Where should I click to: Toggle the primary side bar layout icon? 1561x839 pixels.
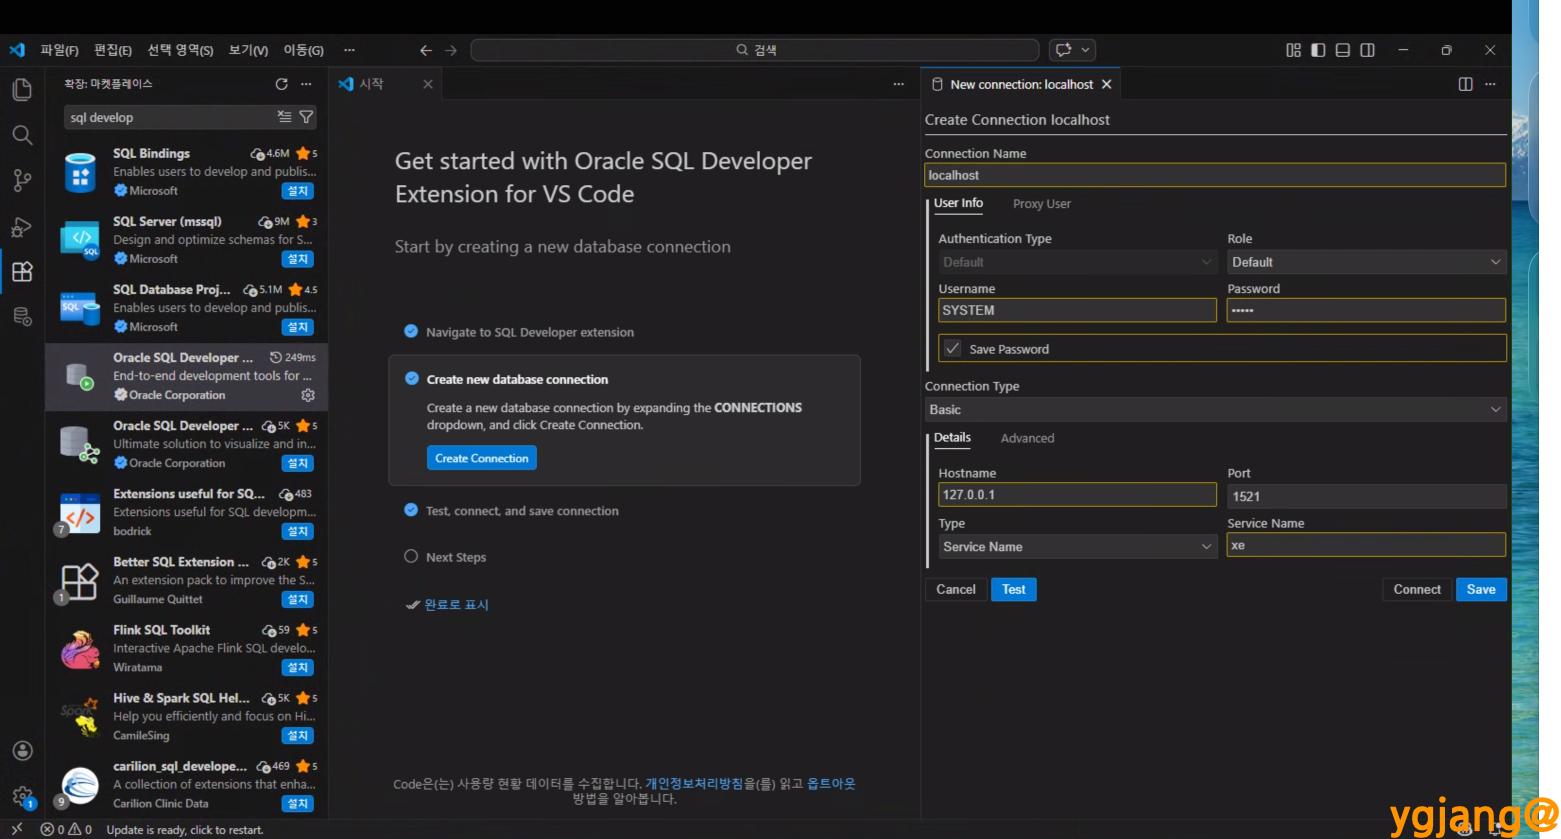click(x=1318, y=50)
